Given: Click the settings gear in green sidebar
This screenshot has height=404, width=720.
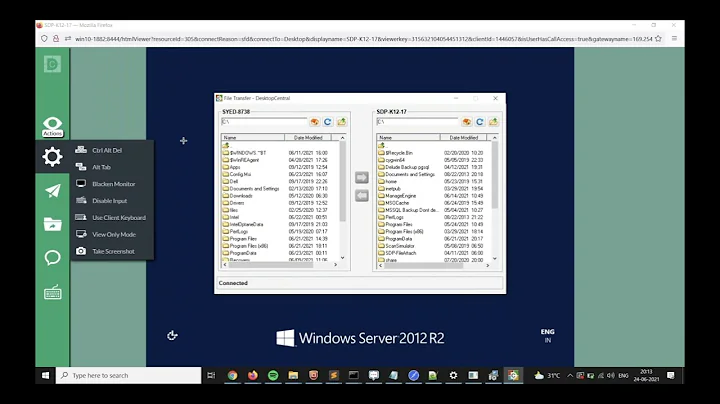Looking at the screenshot, I should [x=52, y=157].
